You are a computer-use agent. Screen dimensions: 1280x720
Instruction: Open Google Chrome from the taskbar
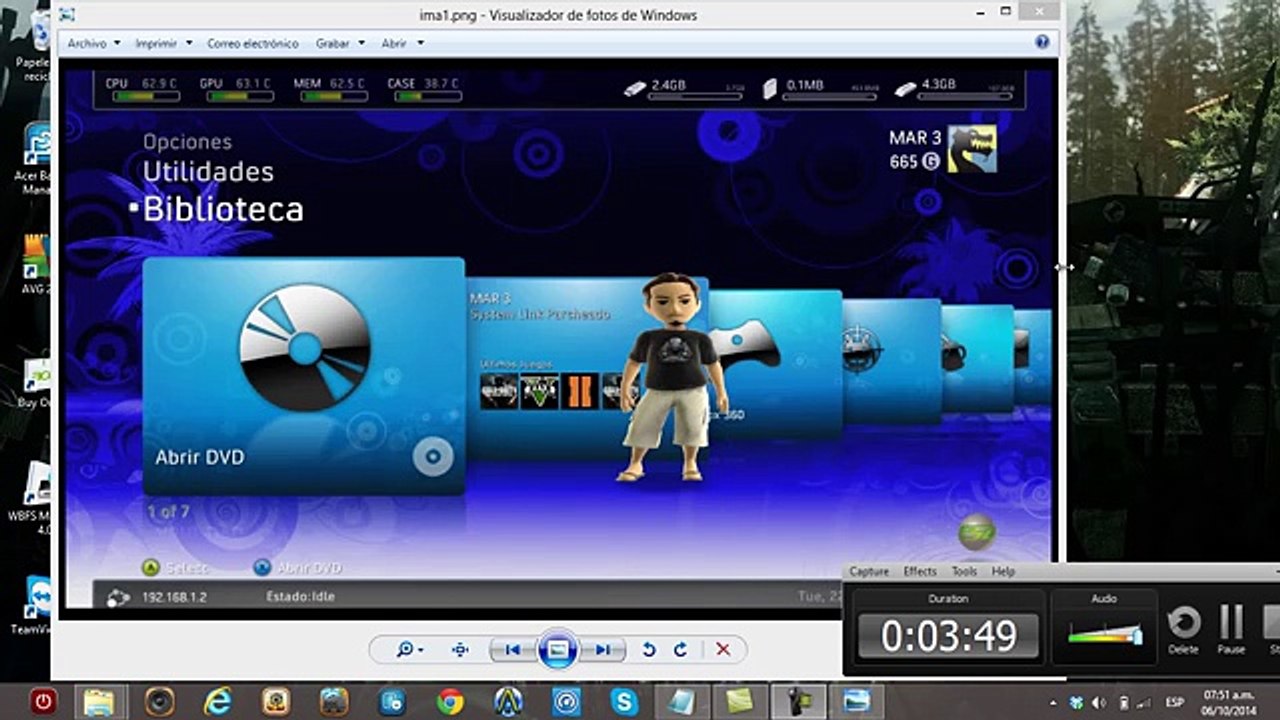pyautogui.click(x=451, y=702)
